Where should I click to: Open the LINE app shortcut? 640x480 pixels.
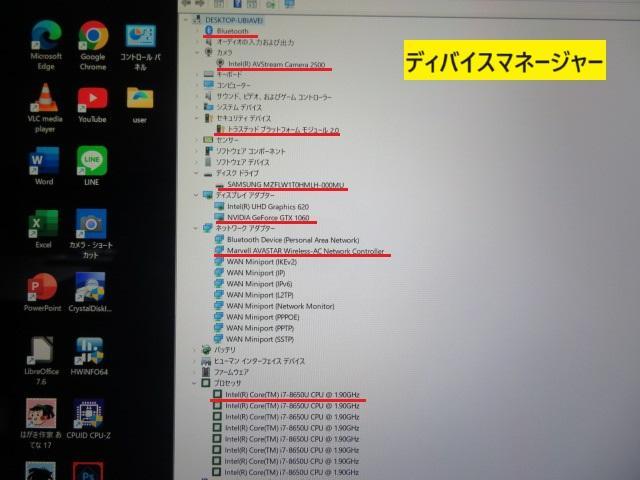(x=91, y=166)
